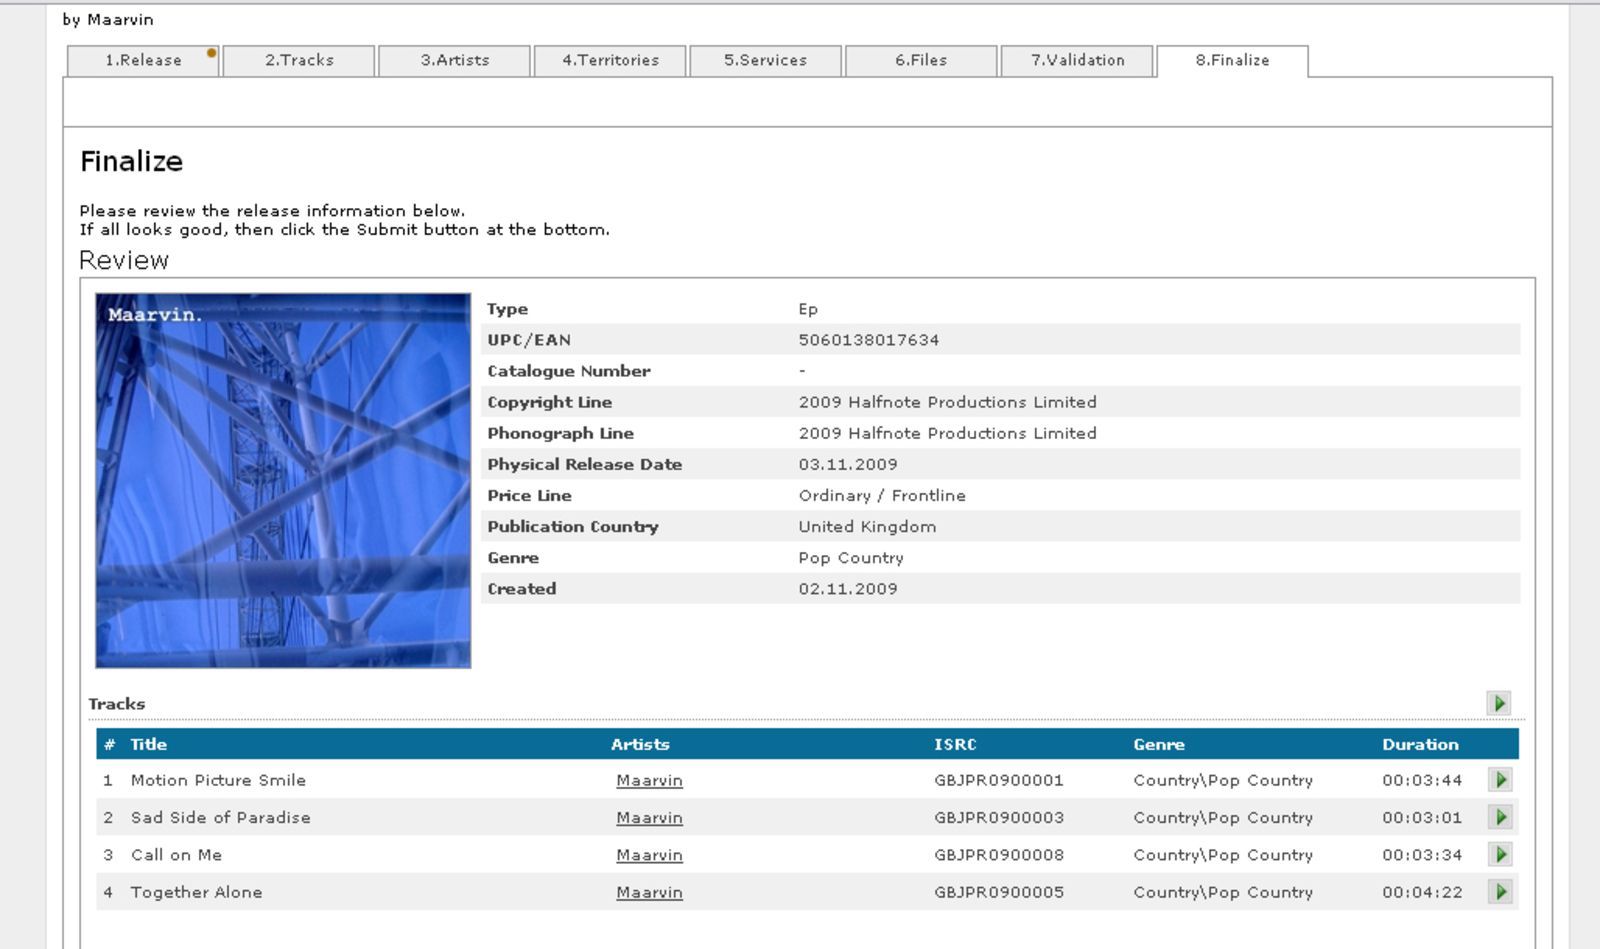The image size is (1600, 949).
Task: Click the Genre column header in tracks table
Action: pos(1159,744)
